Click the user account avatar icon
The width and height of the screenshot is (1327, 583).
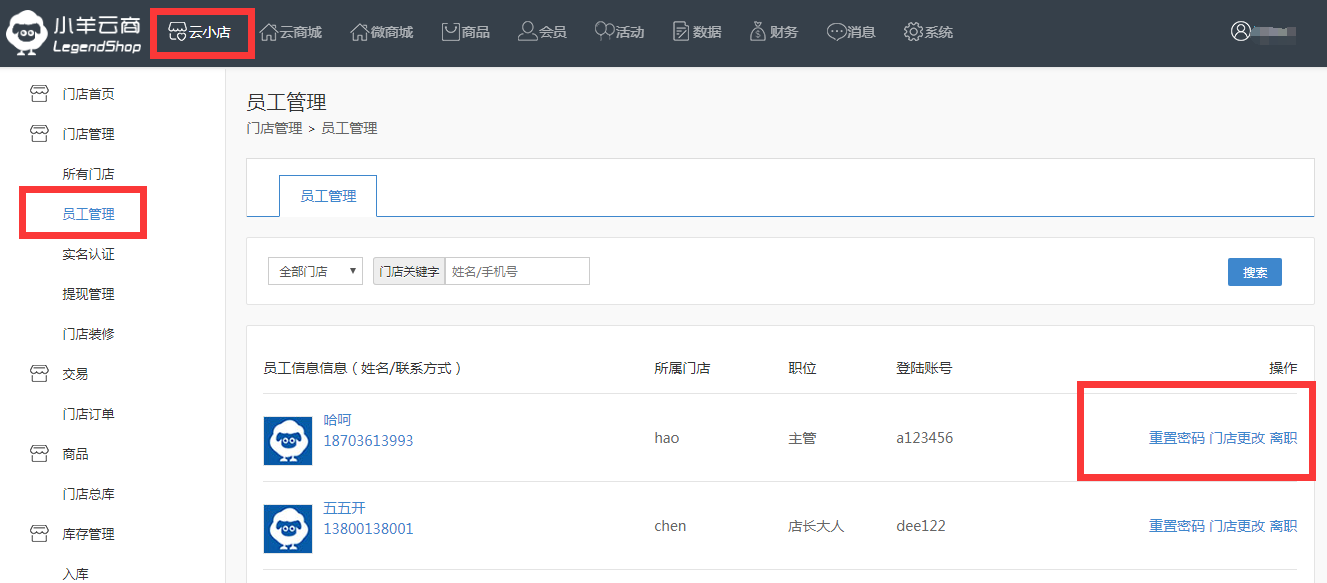pos(1241,31)
